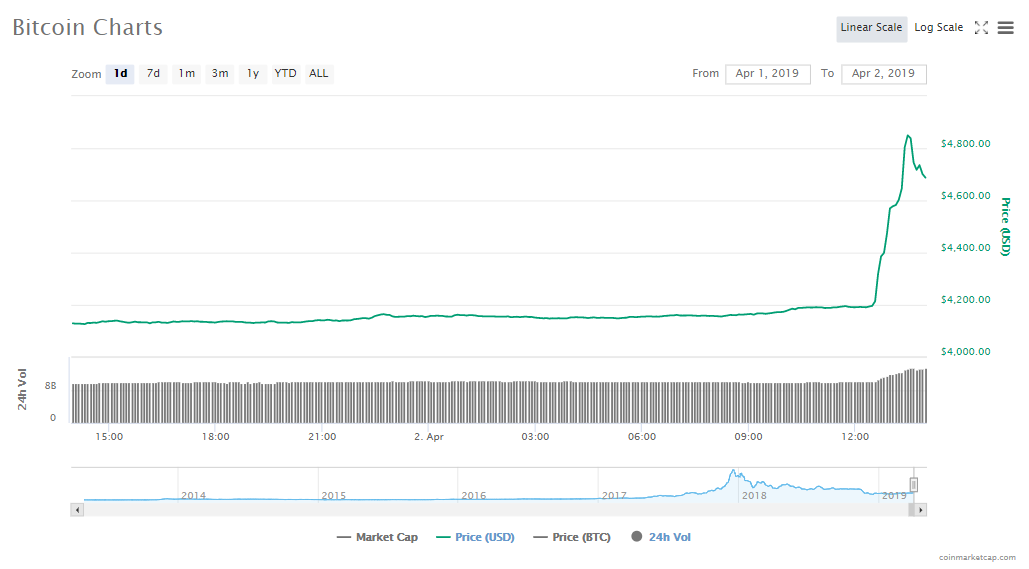Click the navigator range handle near 2019
The image size is (1029, 569).
click(x=913, y=485)
